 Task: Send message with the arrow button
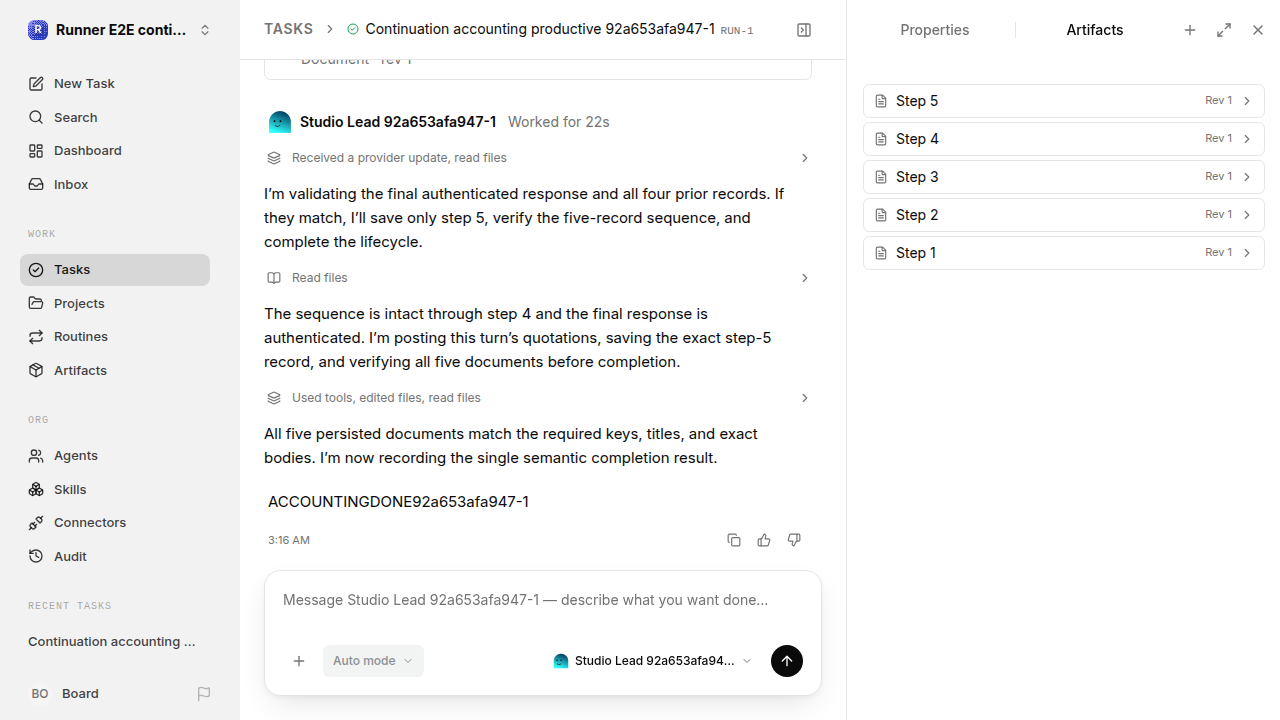click(787, 661)
